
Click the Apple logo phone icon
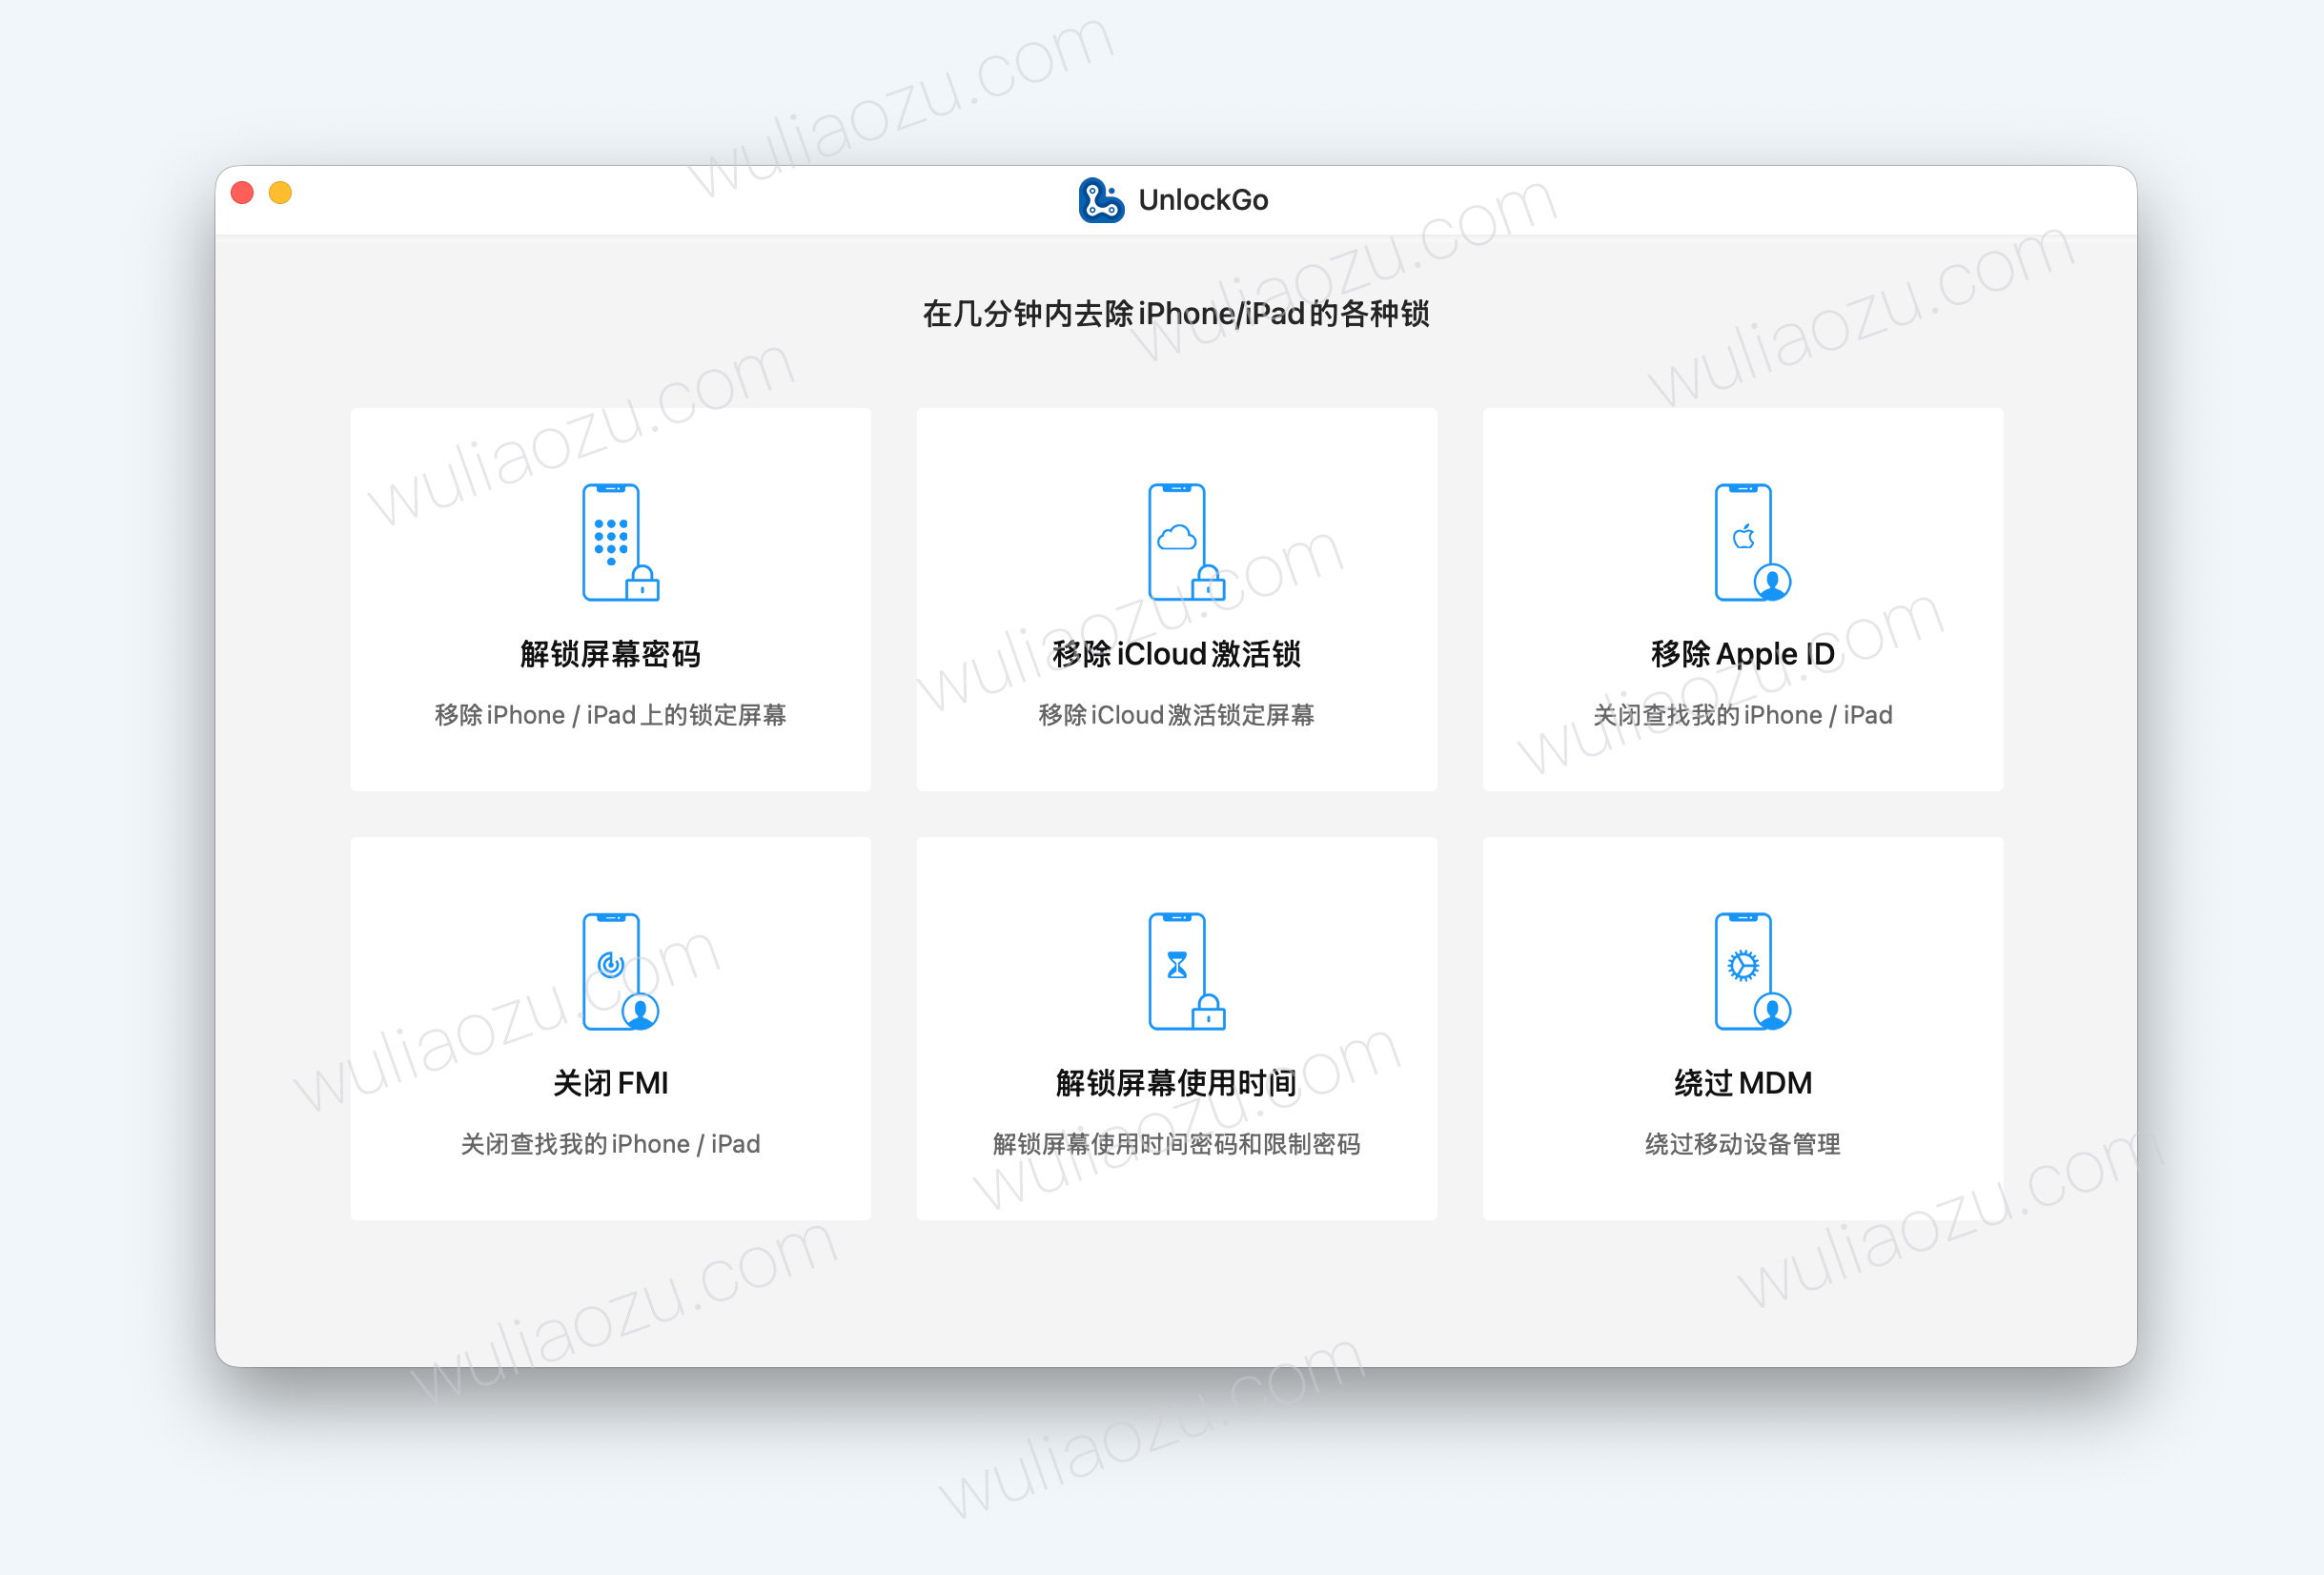[x=1752, y=542]
